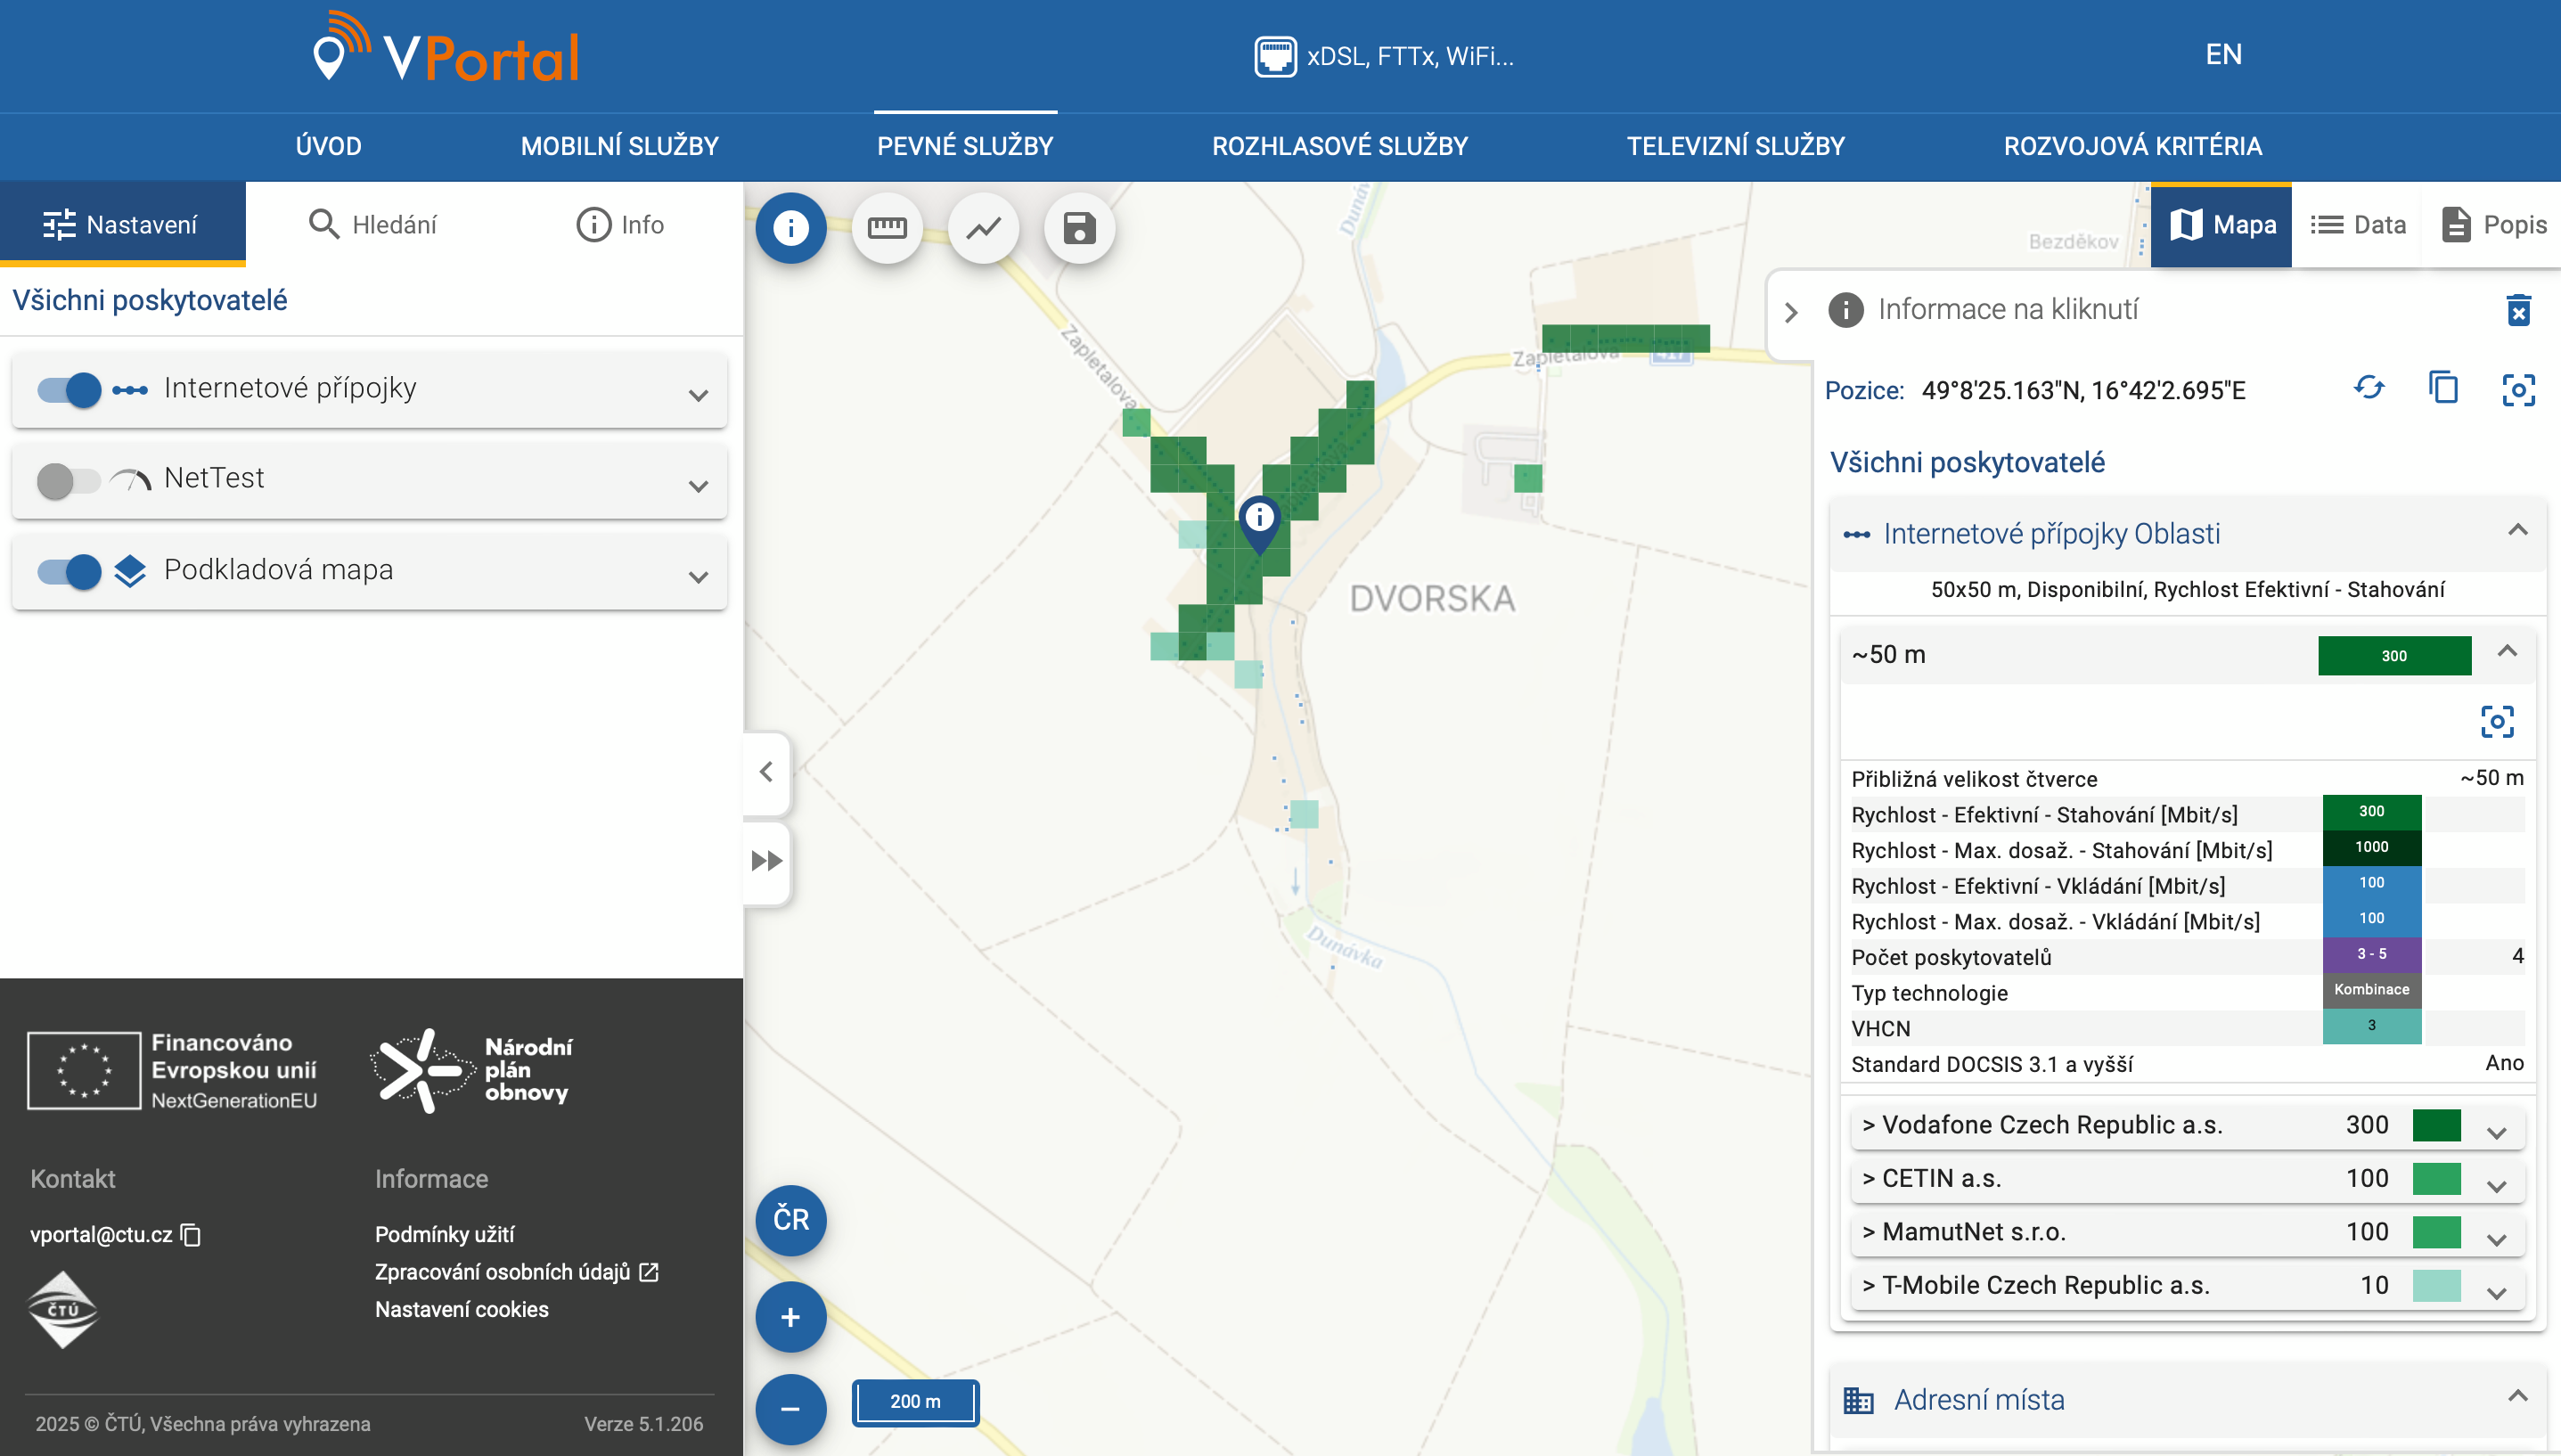
Task: Open the Podmínky užití link
Action: tap(444, 1234)
